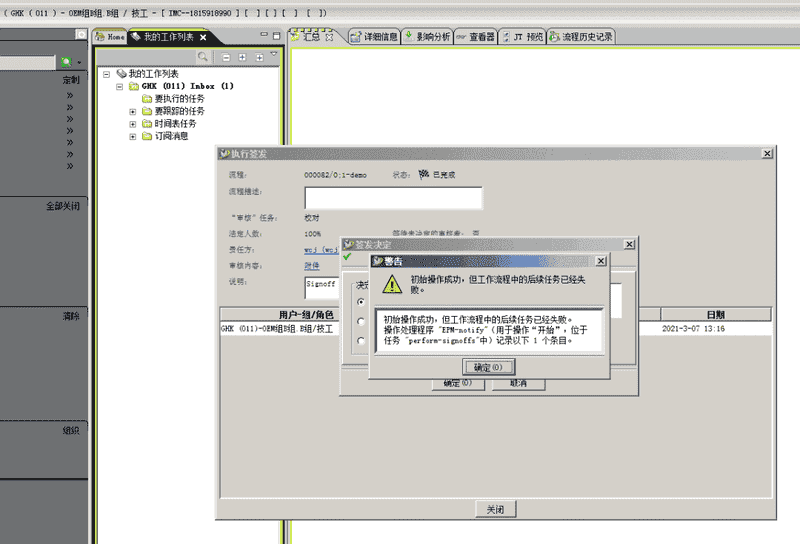This screenshot has width=800, height=544.
Task: Click the small icon at the sidebar's top-right corner
Action: tap(81, 34)
